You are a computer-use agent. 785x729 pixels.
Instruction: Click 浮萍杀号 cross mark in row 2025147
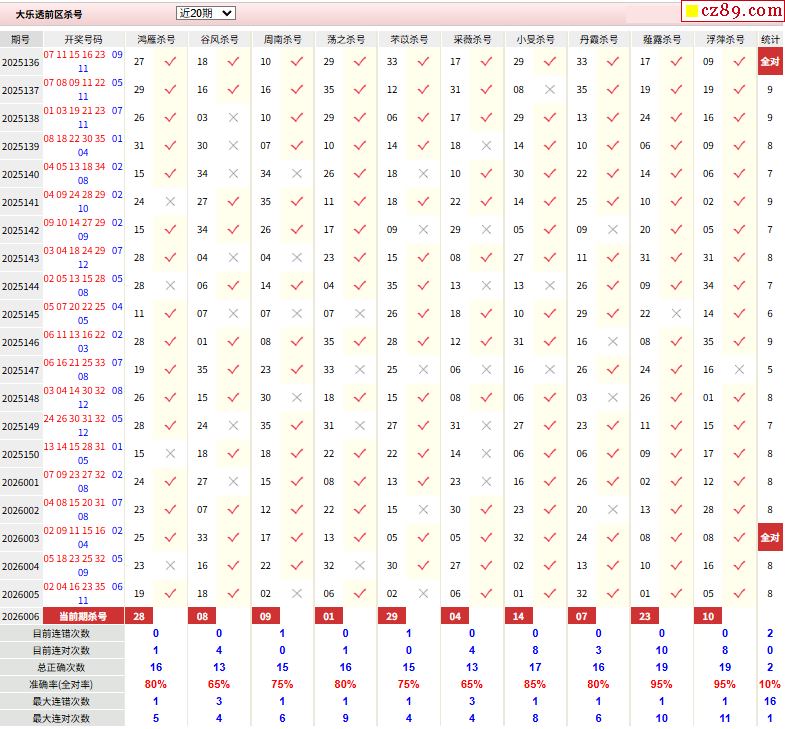pyautogui.click(x=739, y=370)
